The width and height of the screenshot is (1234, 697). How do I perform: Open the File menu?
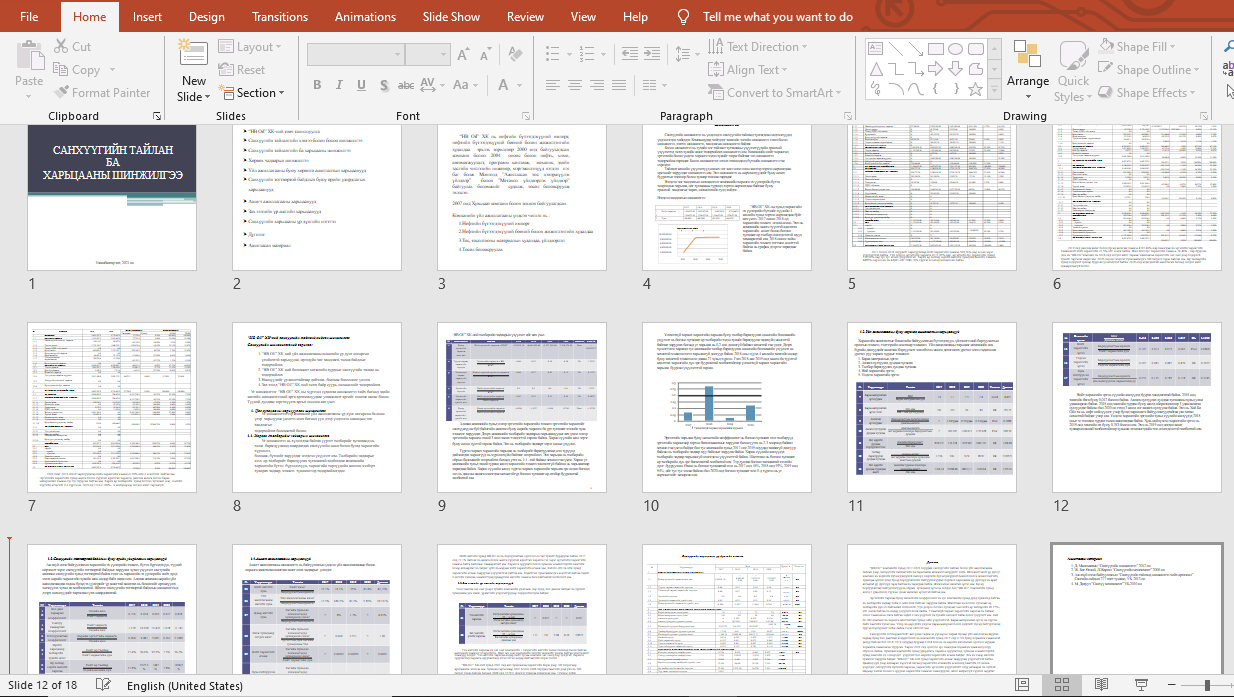pyautogui.click(x=29, y=17)
